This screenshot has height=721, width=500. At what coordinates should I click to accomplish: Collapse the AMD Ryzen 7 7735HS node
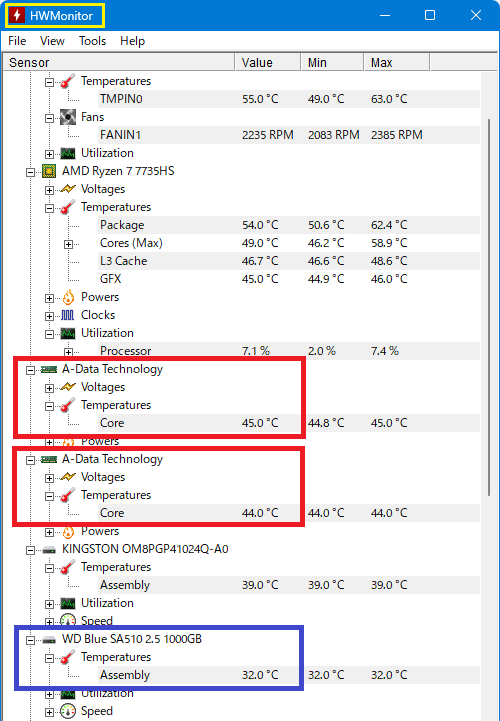(30, 172)
